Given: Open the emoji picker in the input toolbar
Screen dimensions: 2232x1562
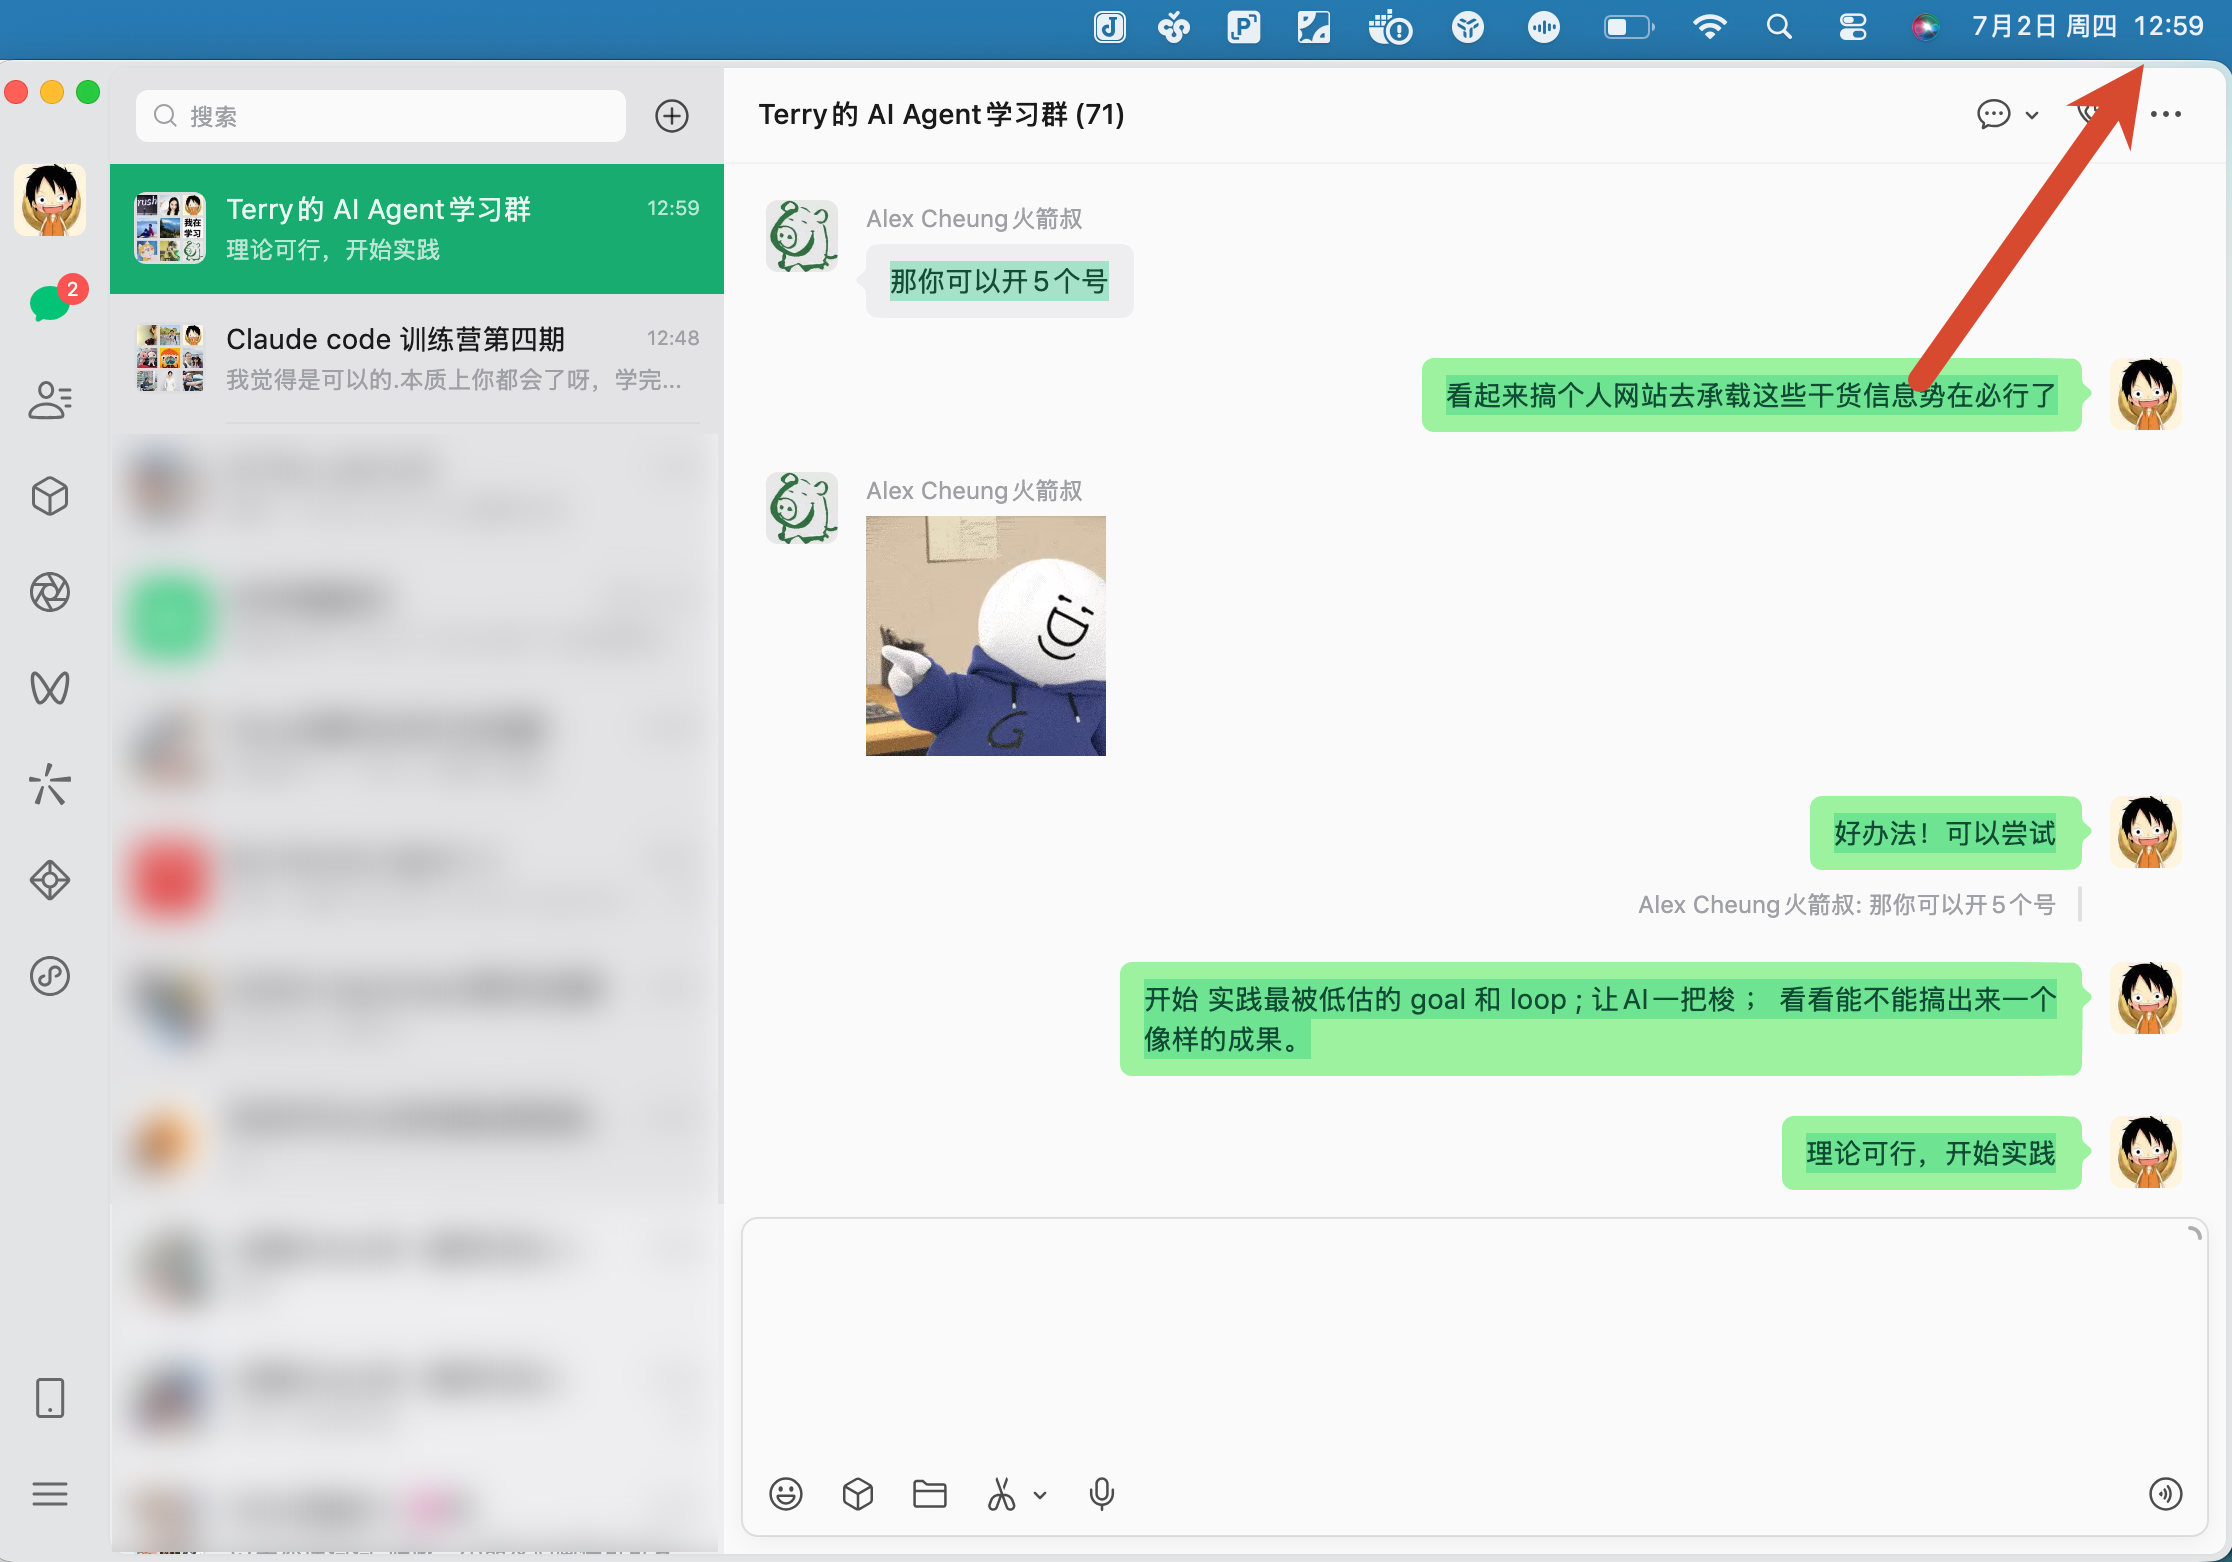Looking at the screenshot, I should click(x=786, y=1494).
